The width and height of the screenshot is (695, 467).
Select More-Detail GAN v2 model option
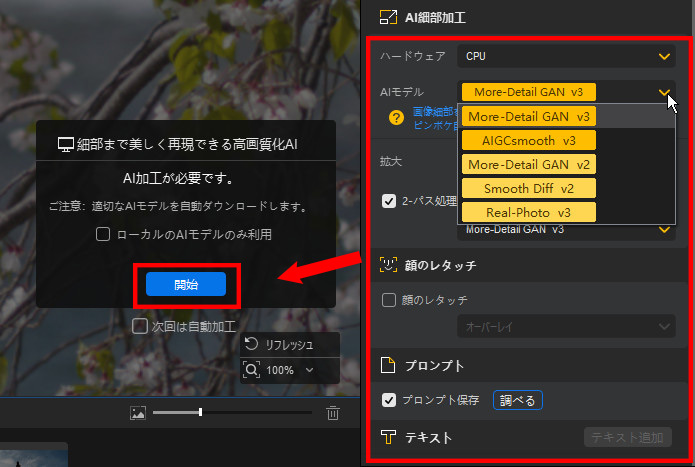pyautogui.click(x=529, y=164)
